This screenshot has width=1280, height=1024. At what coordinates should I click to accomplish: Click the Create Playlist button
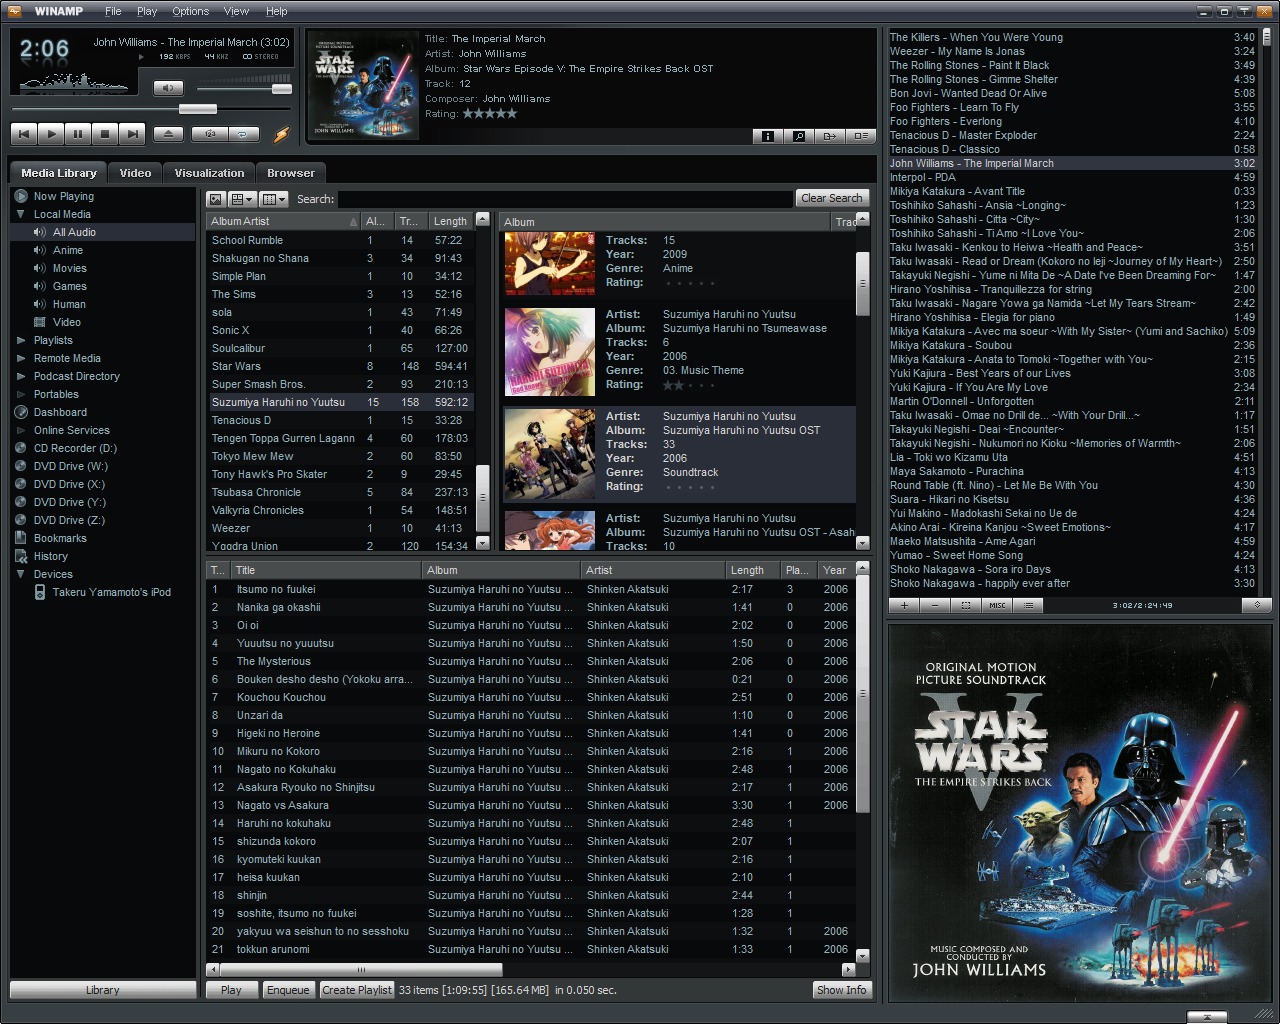(356, 989)
